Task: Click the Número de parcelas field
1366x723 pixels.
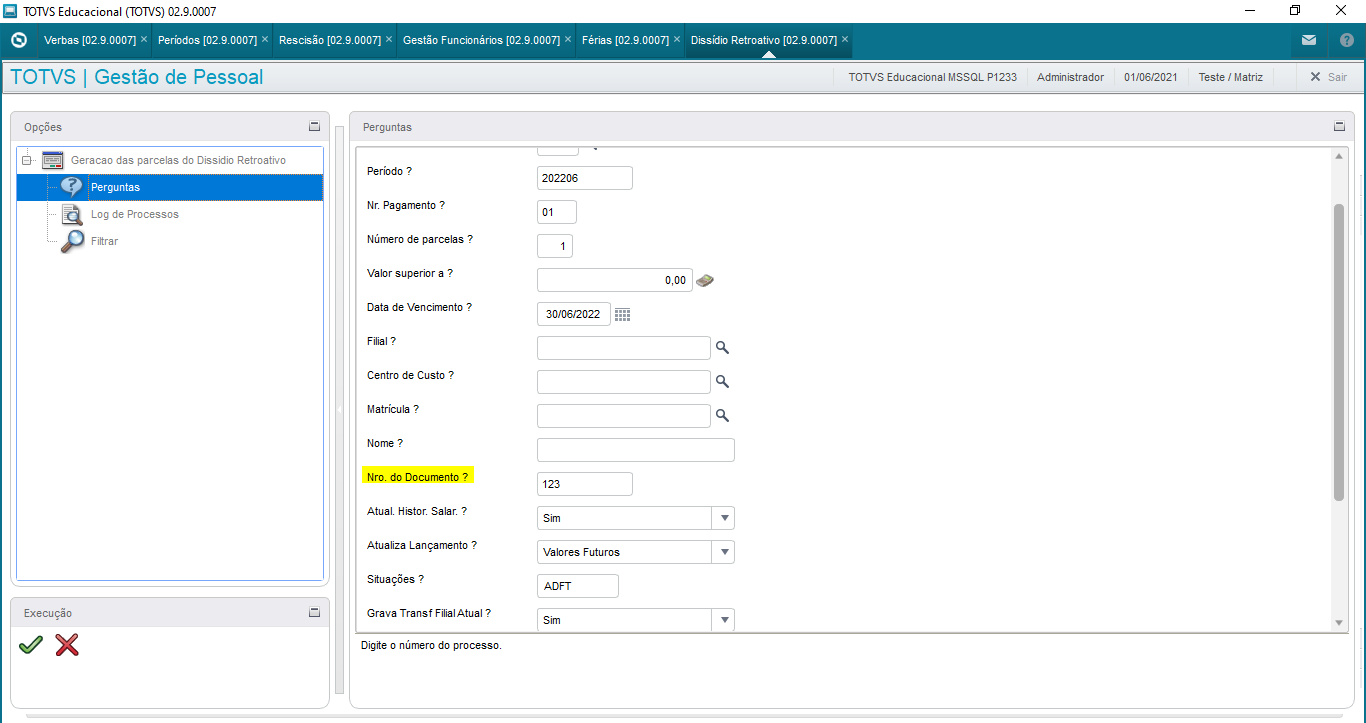Action: coord(555,246)
